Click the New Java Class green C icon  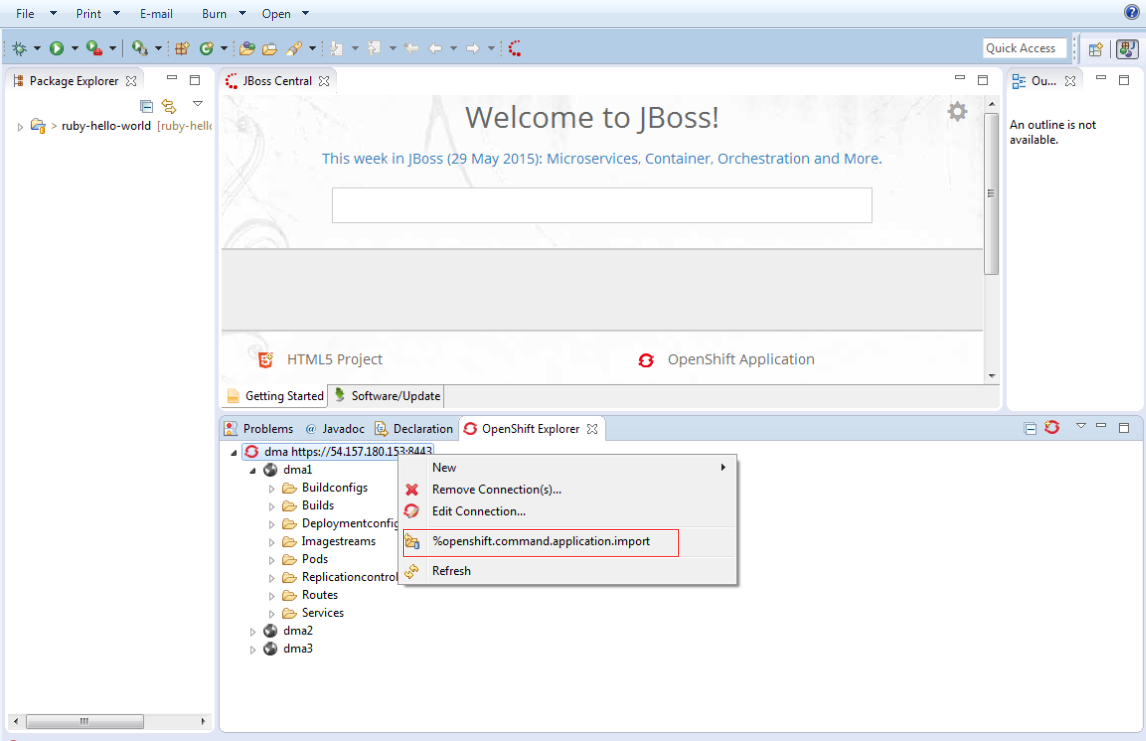207,49
